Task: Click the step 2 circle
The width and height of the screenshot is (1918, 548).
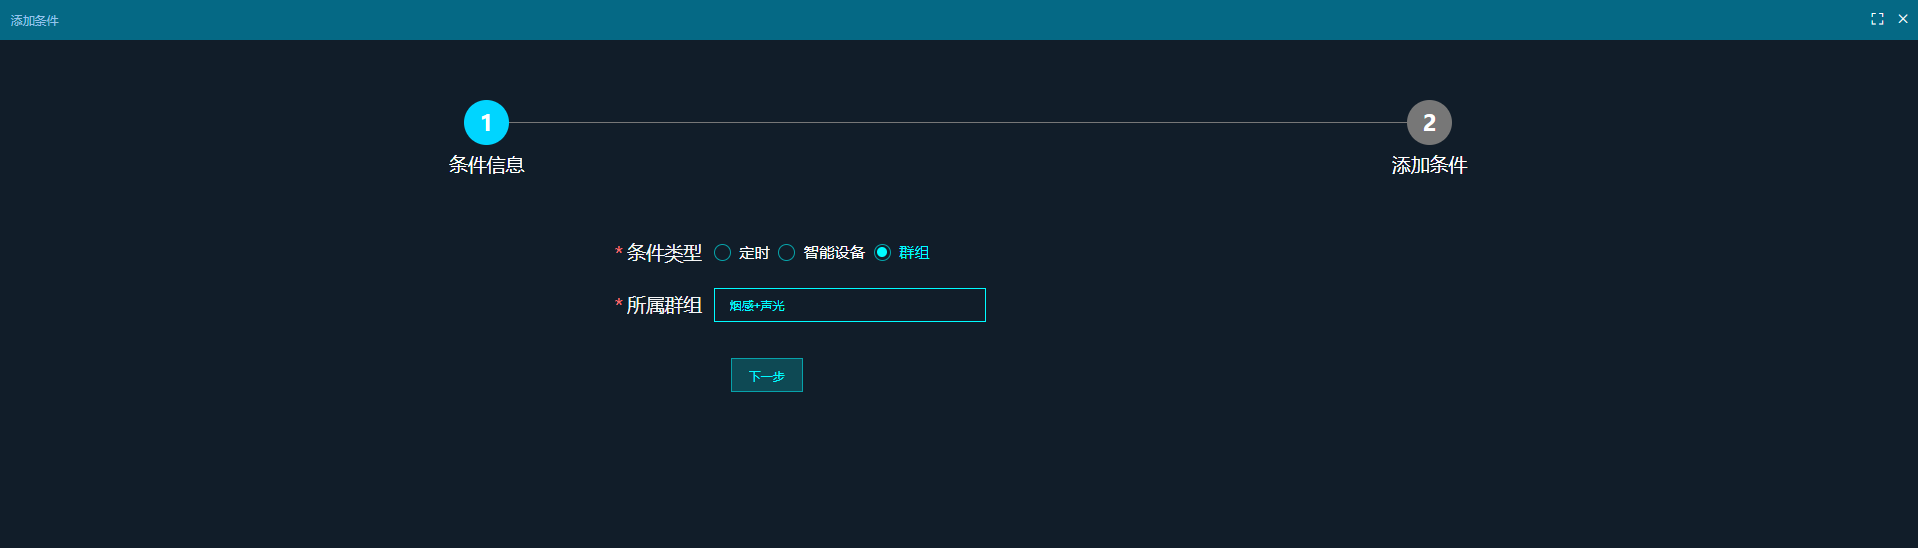Action: [x=1429, y=122]
